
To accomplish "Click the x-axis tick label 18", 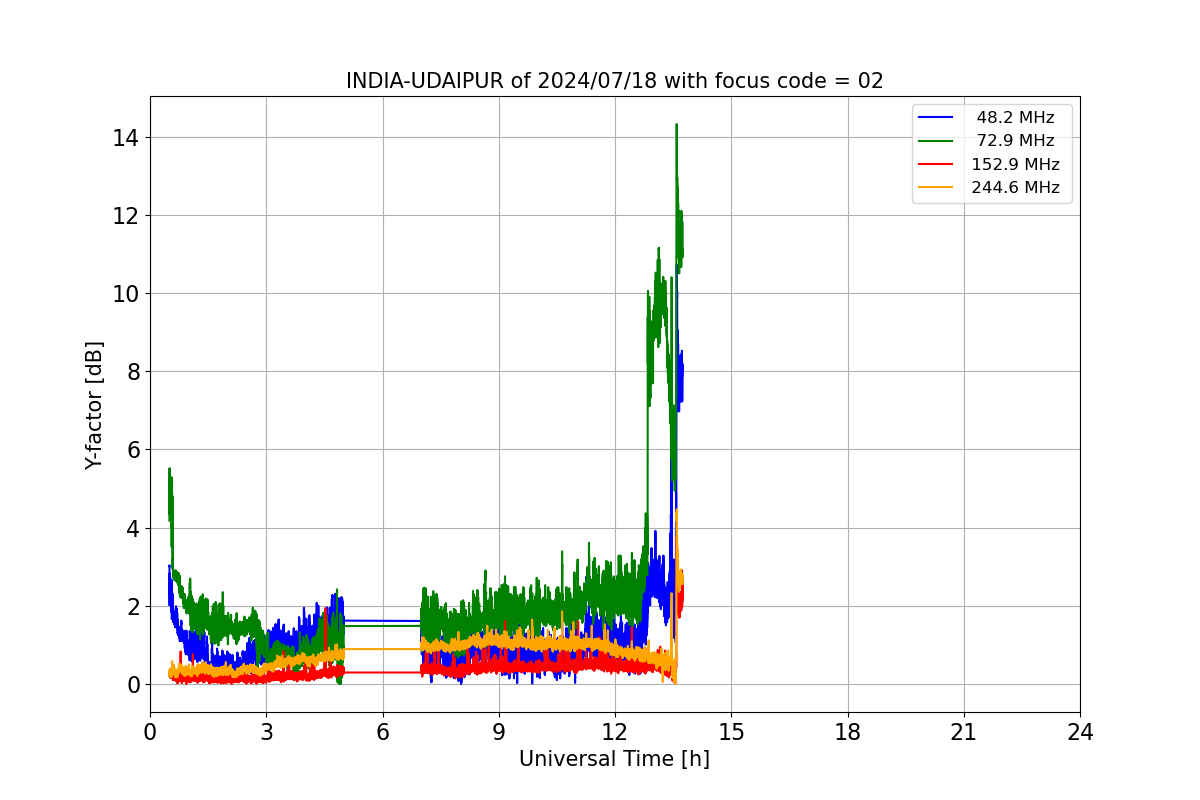I will (x=848, y=732).
